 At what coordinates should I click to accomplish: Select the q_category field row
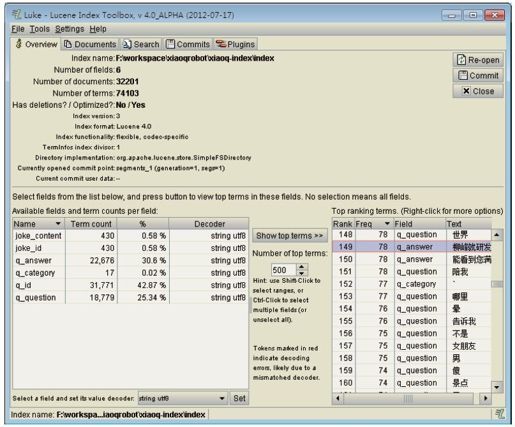click(130, 273)
